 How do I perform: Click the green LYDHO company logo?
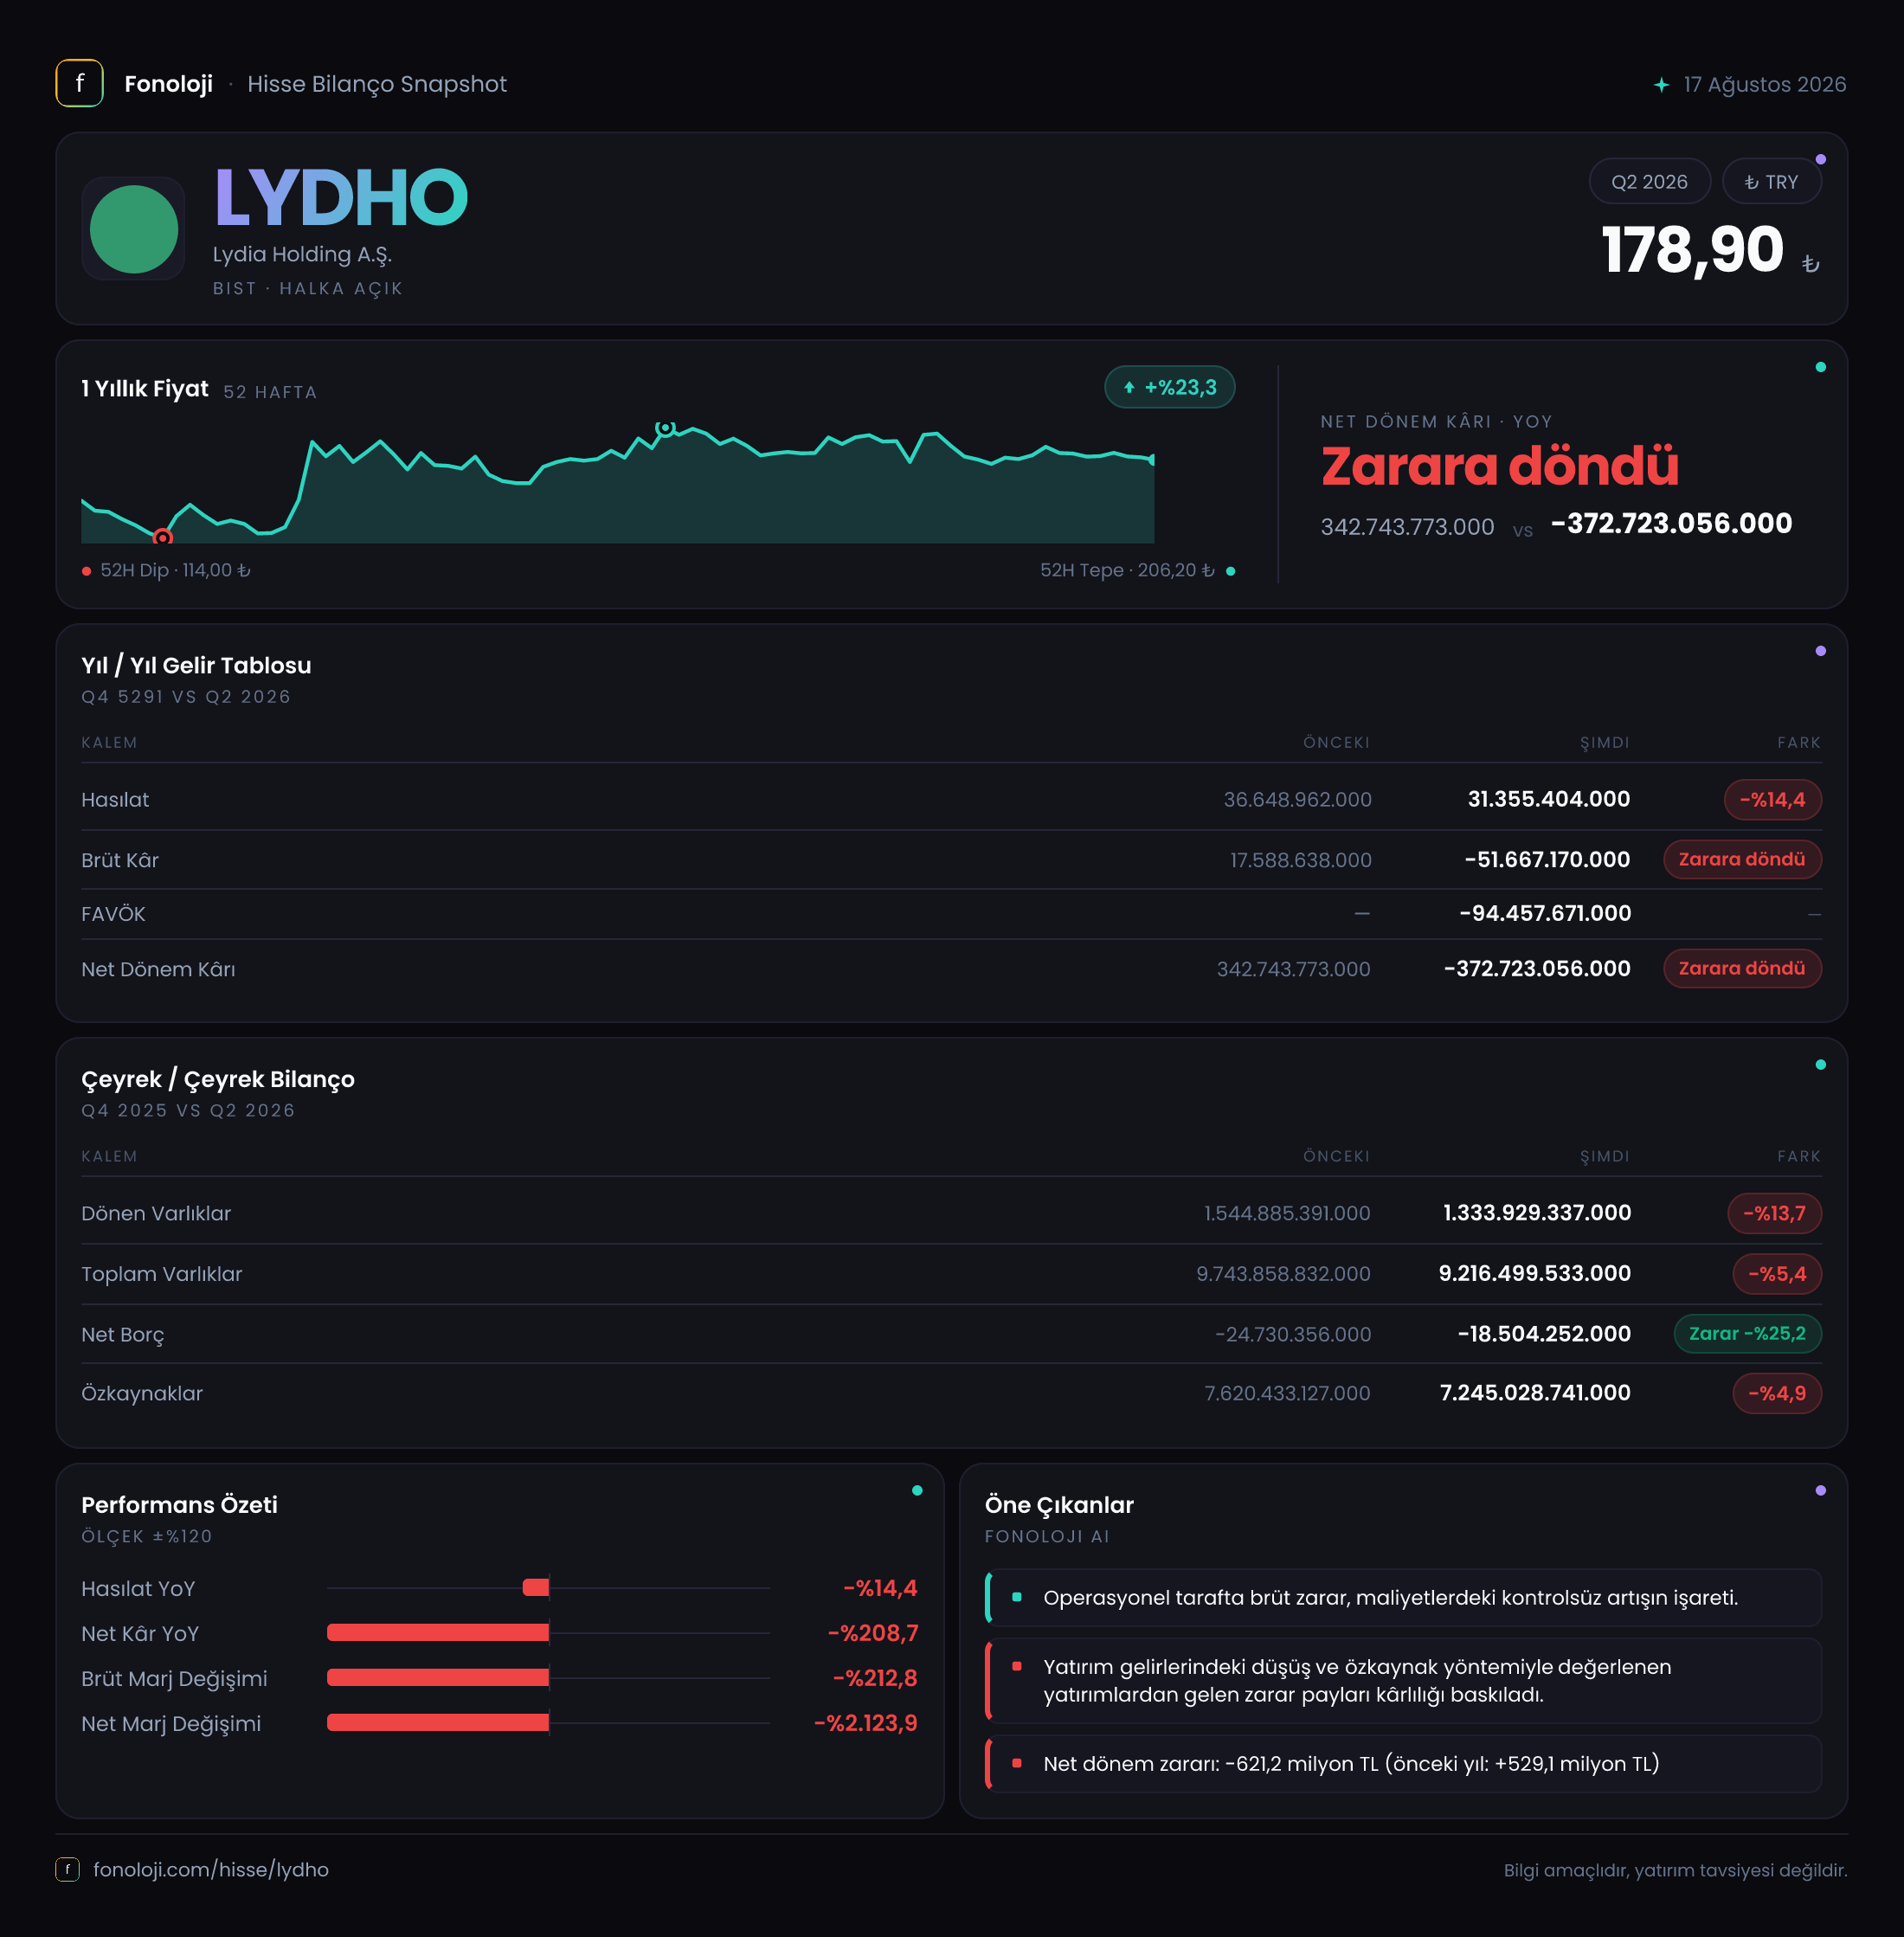coord(134,229)
